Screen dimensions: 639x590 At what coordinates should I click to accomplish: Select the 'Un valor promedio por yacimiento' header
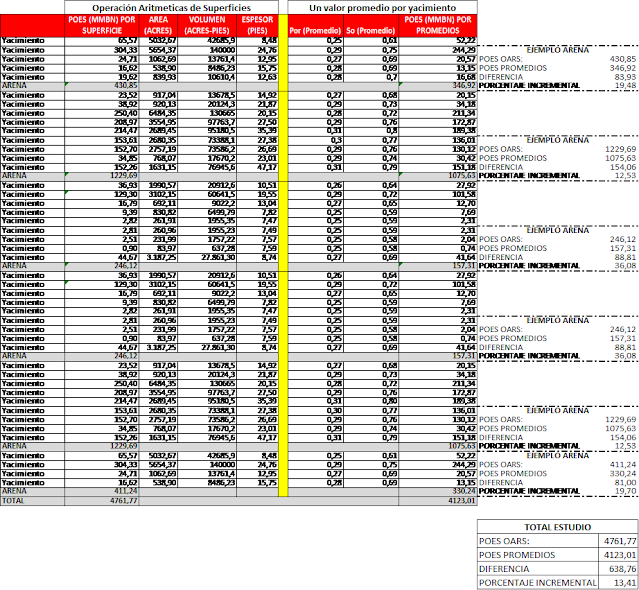click(382, 7)
